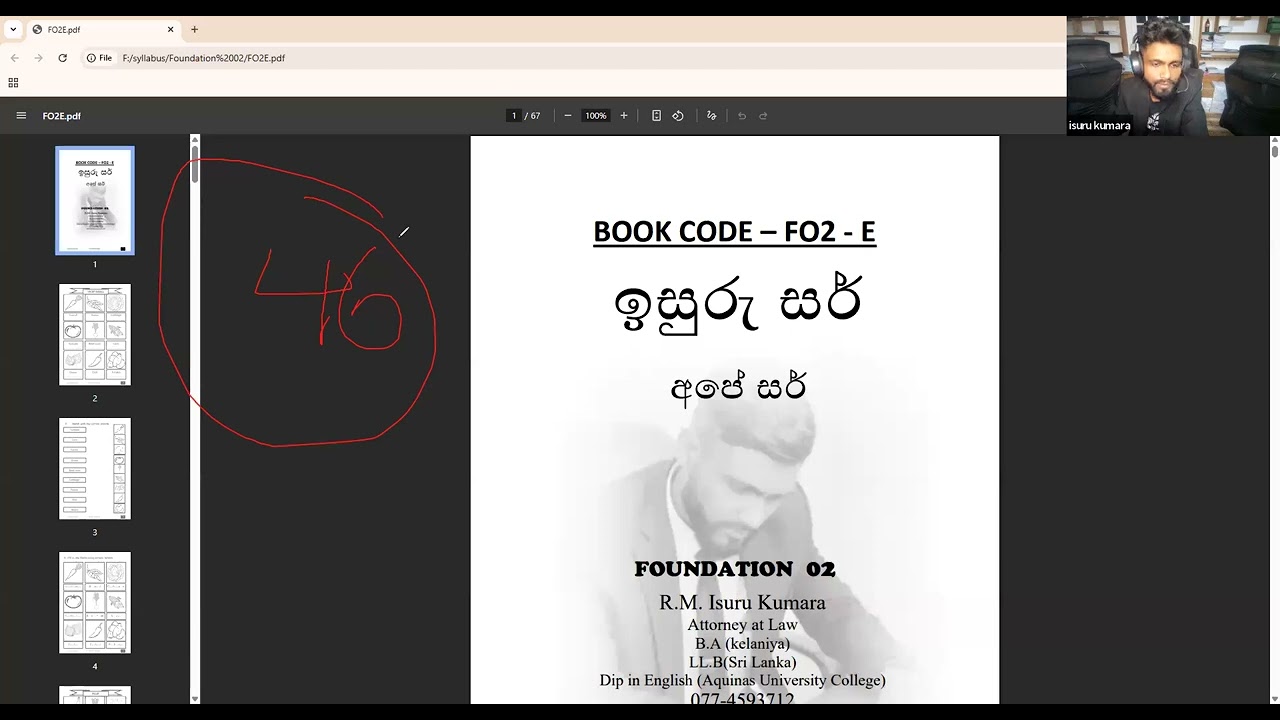Undo the last annotation
The image size is (1280, 720).
742,116
